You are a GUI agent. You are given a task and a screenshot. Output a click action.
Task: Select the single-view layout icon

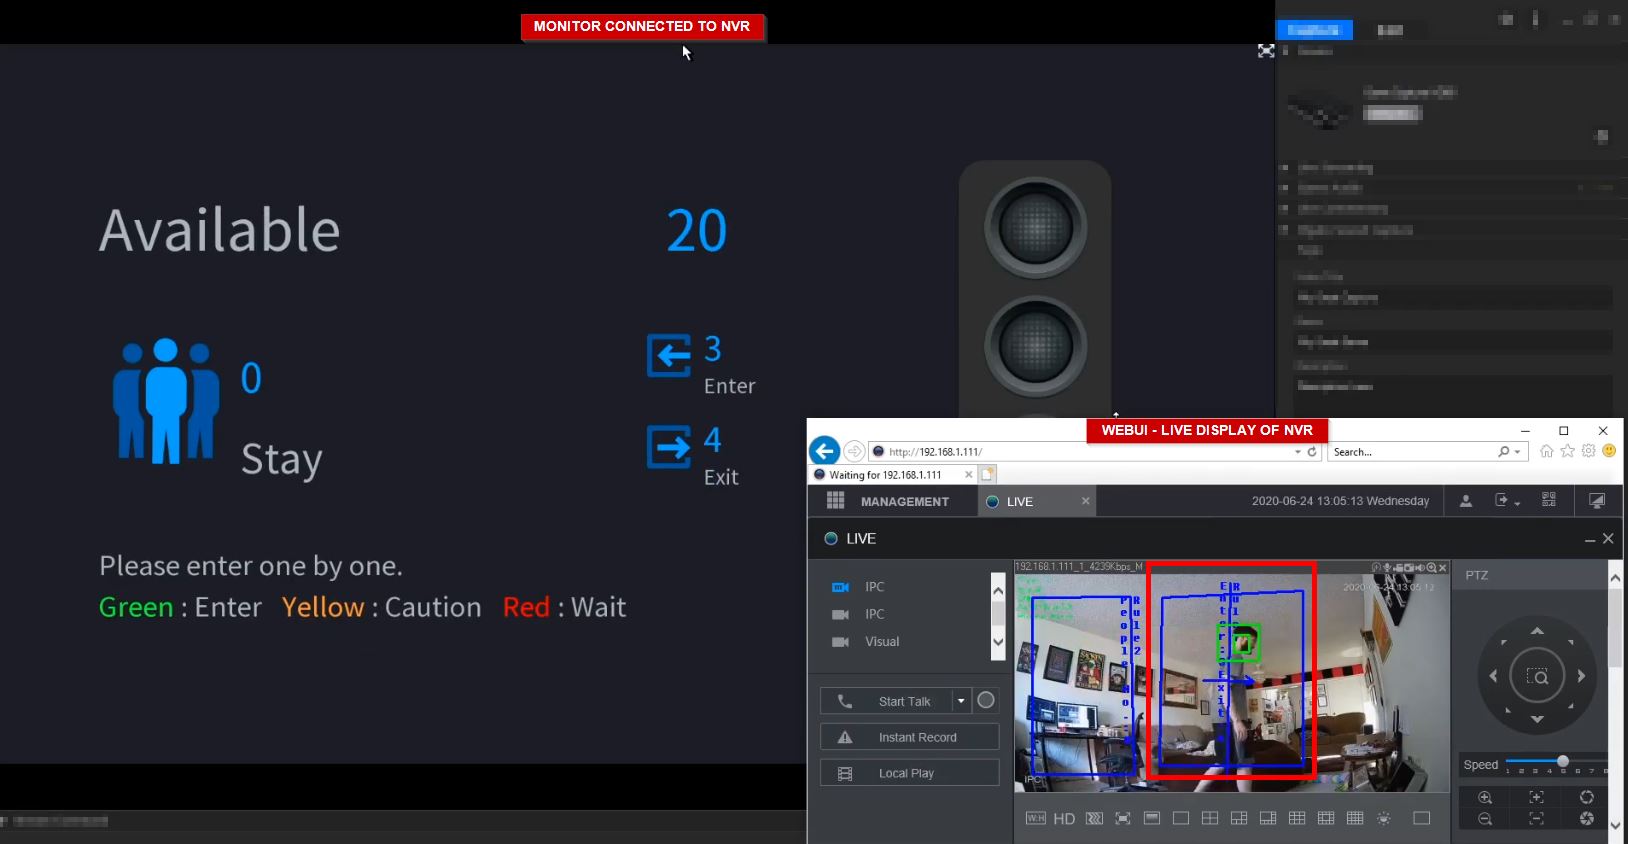click(x=1181, y=818)
